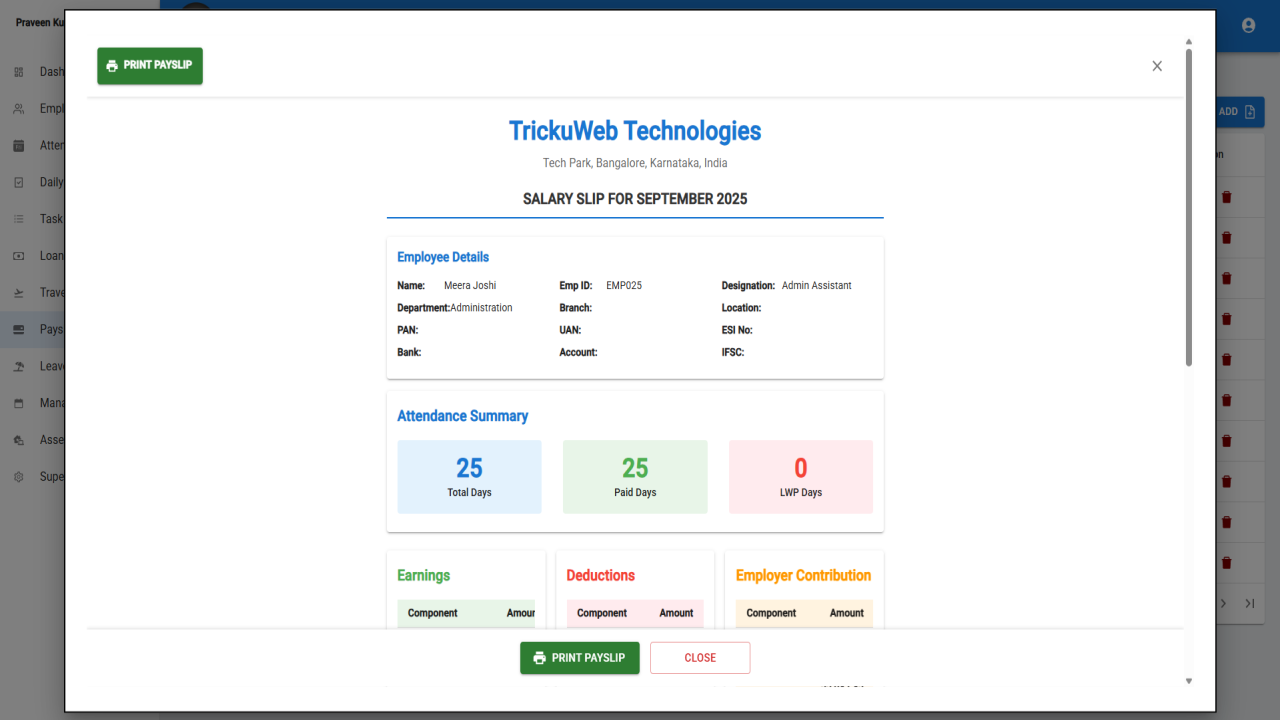Click the Super settings gear icon in the sidebar

(18, 477)
